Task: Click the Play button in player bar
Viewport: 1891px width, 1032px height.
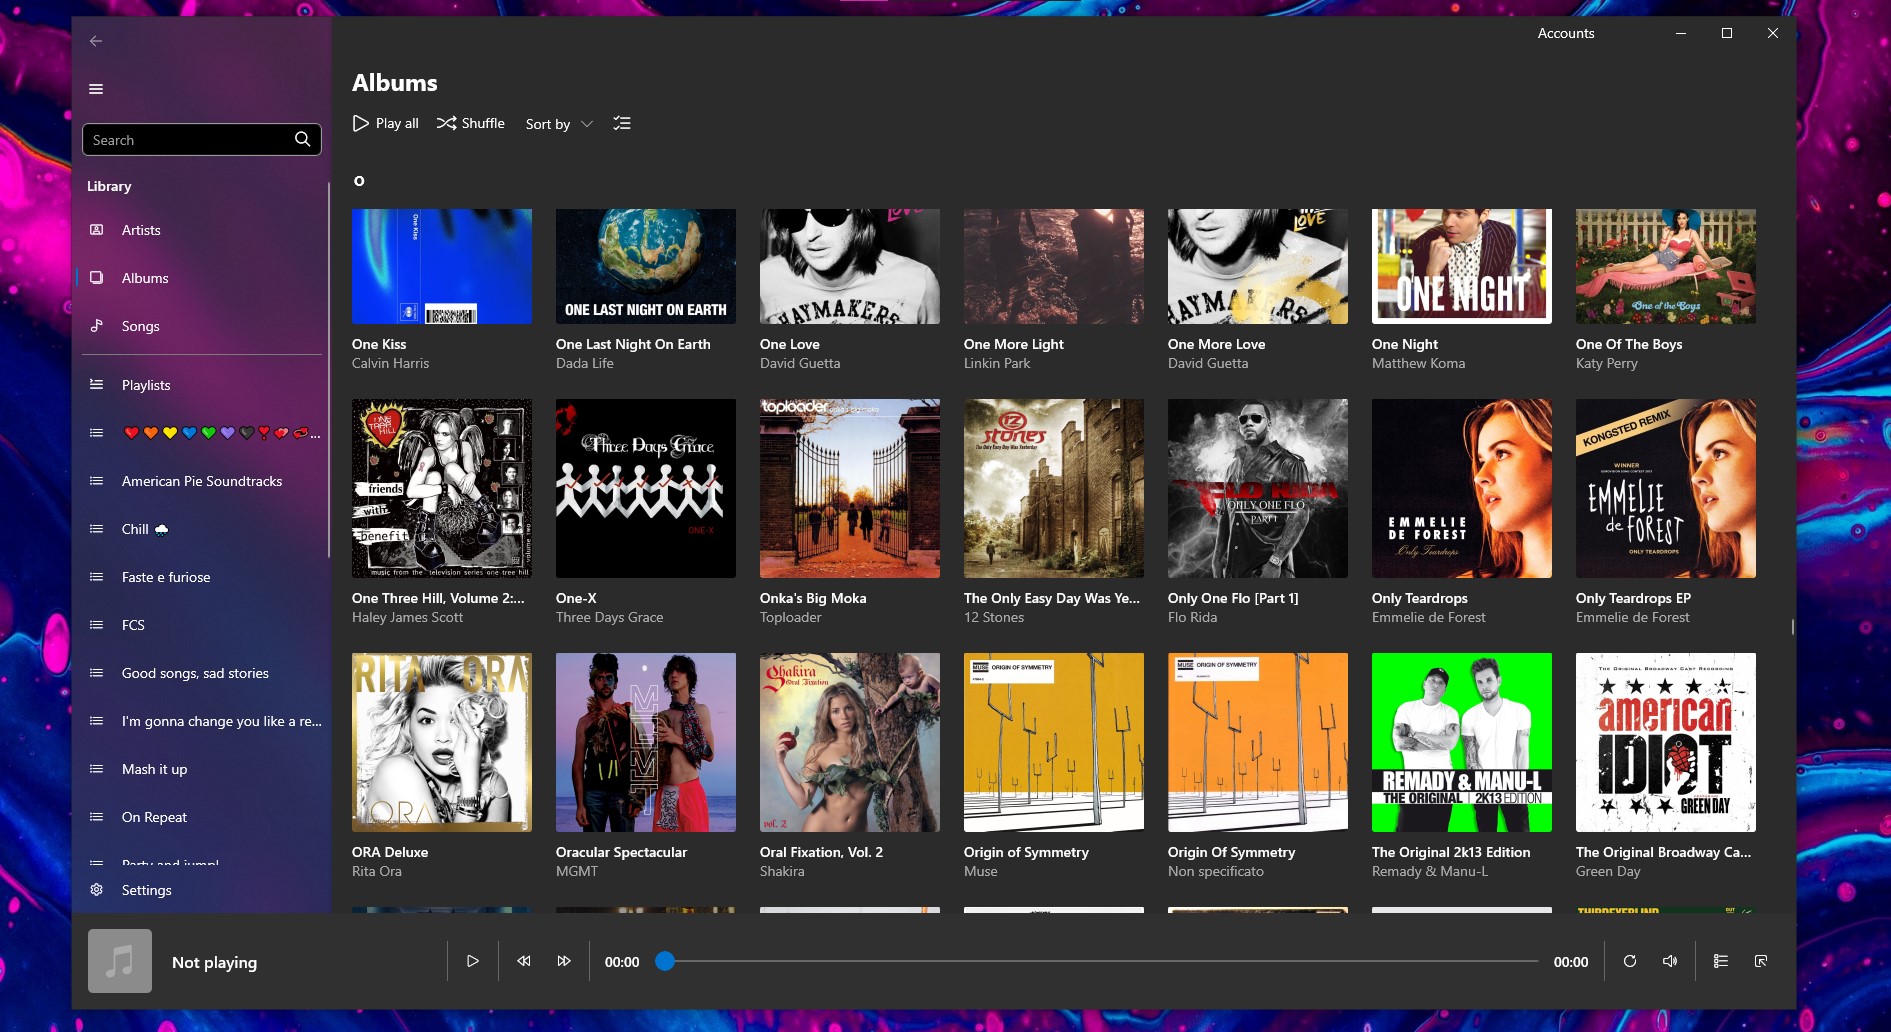Action: [473, 961]
